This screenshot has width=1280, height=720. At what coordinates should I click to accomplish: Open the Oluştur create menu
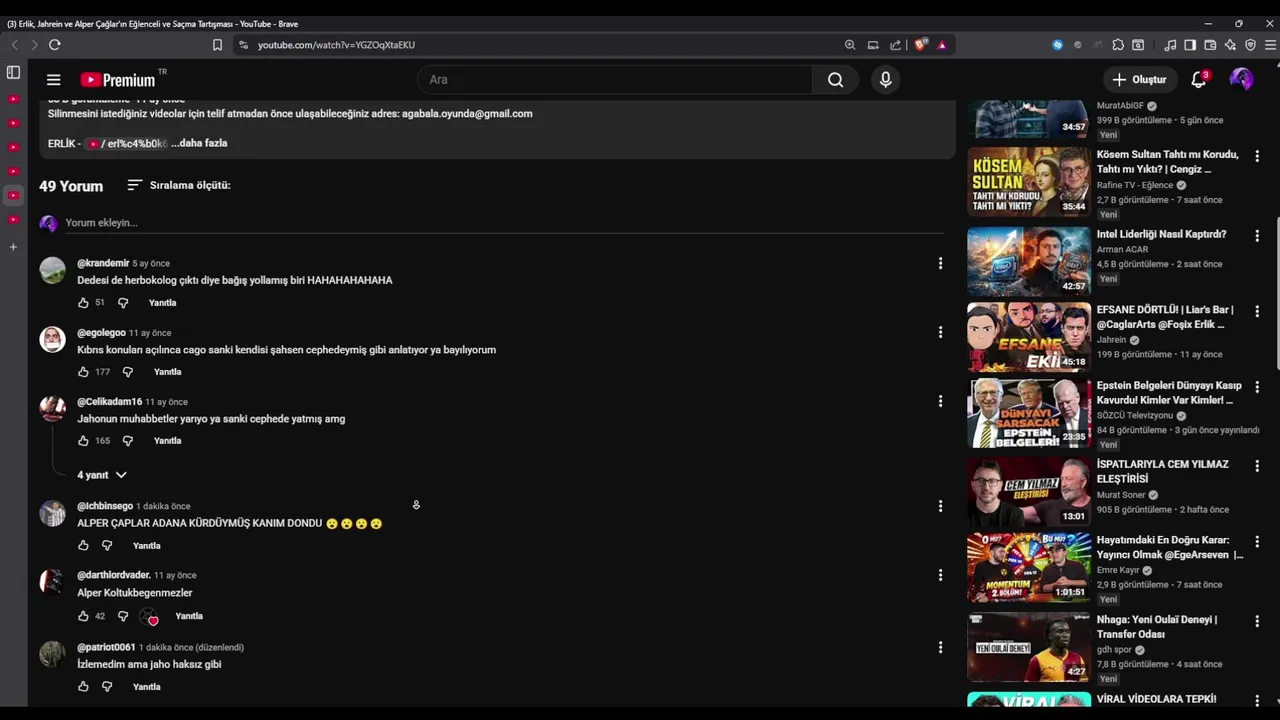coord(1140,80)
